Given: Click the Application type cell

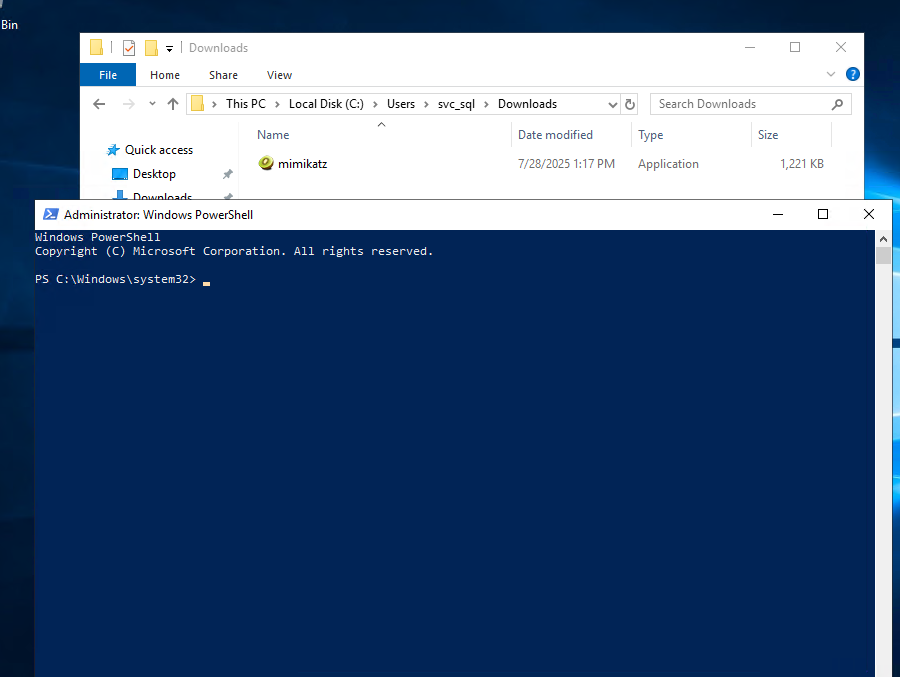Looking at the screenshot, I should [x=668, y=164].
